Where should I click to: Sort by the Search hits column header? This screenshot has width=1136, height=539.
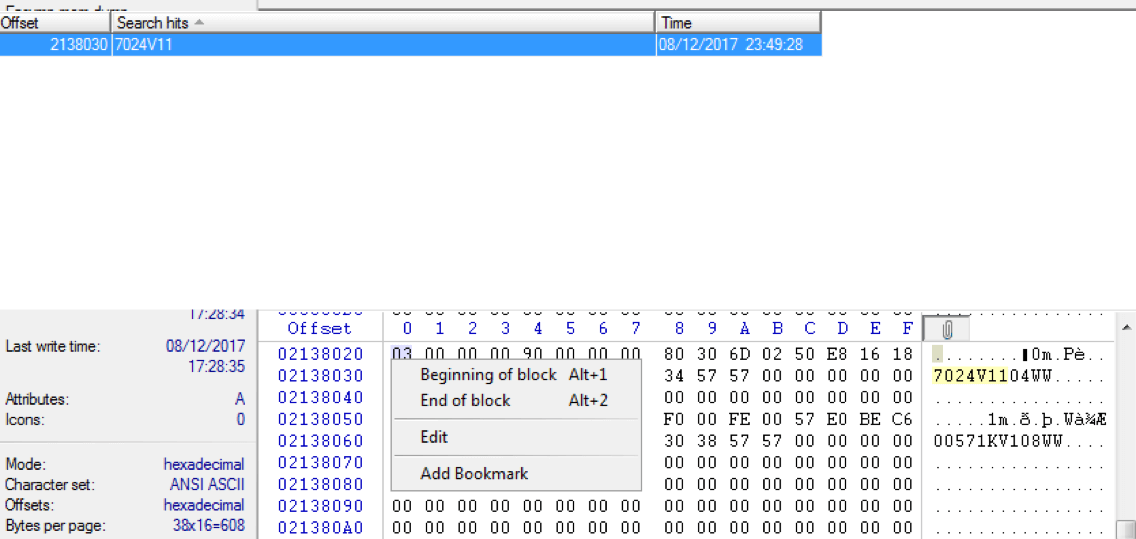[x=383, y=22]
